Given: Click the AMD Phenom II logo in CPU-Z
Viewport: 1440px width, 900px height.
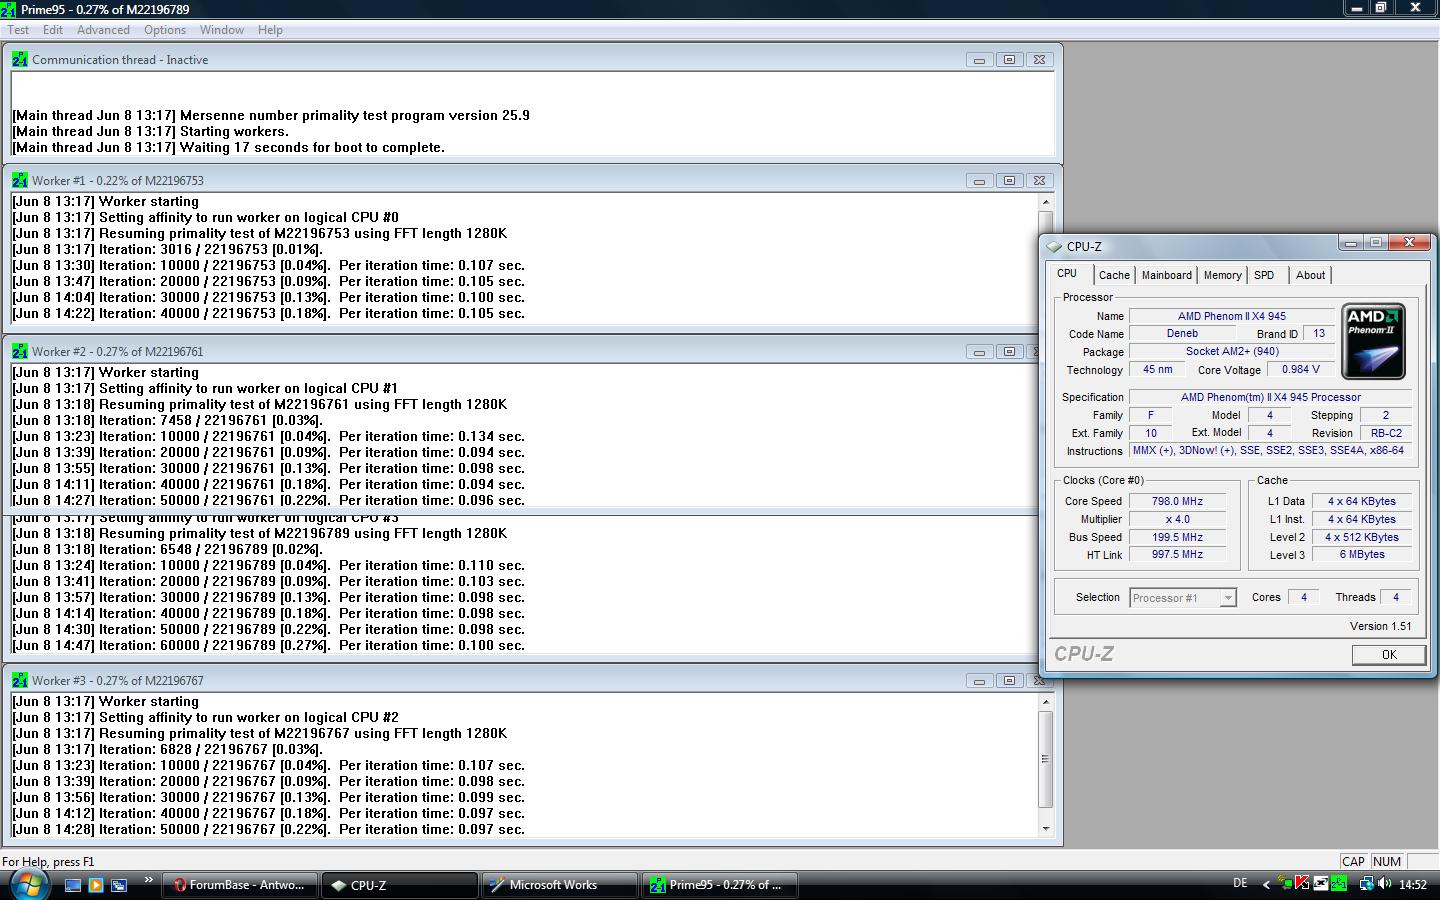Looking at the screenshot, I should 1373,341.
